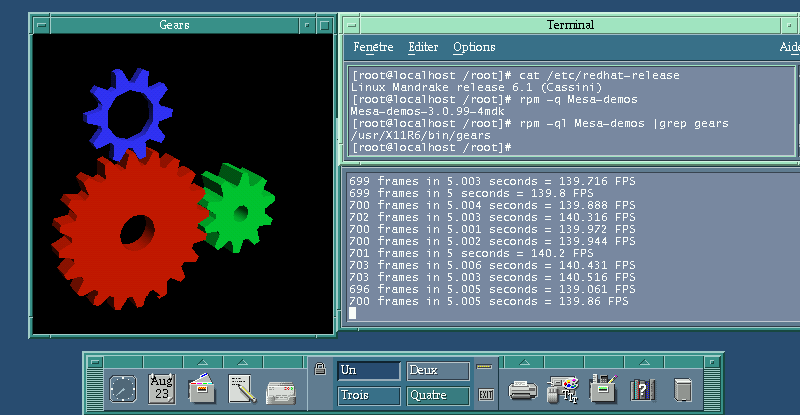Switch to workspace Trois
The height and width of the screenshot is (415, 800).
click(x=369, y=396)
